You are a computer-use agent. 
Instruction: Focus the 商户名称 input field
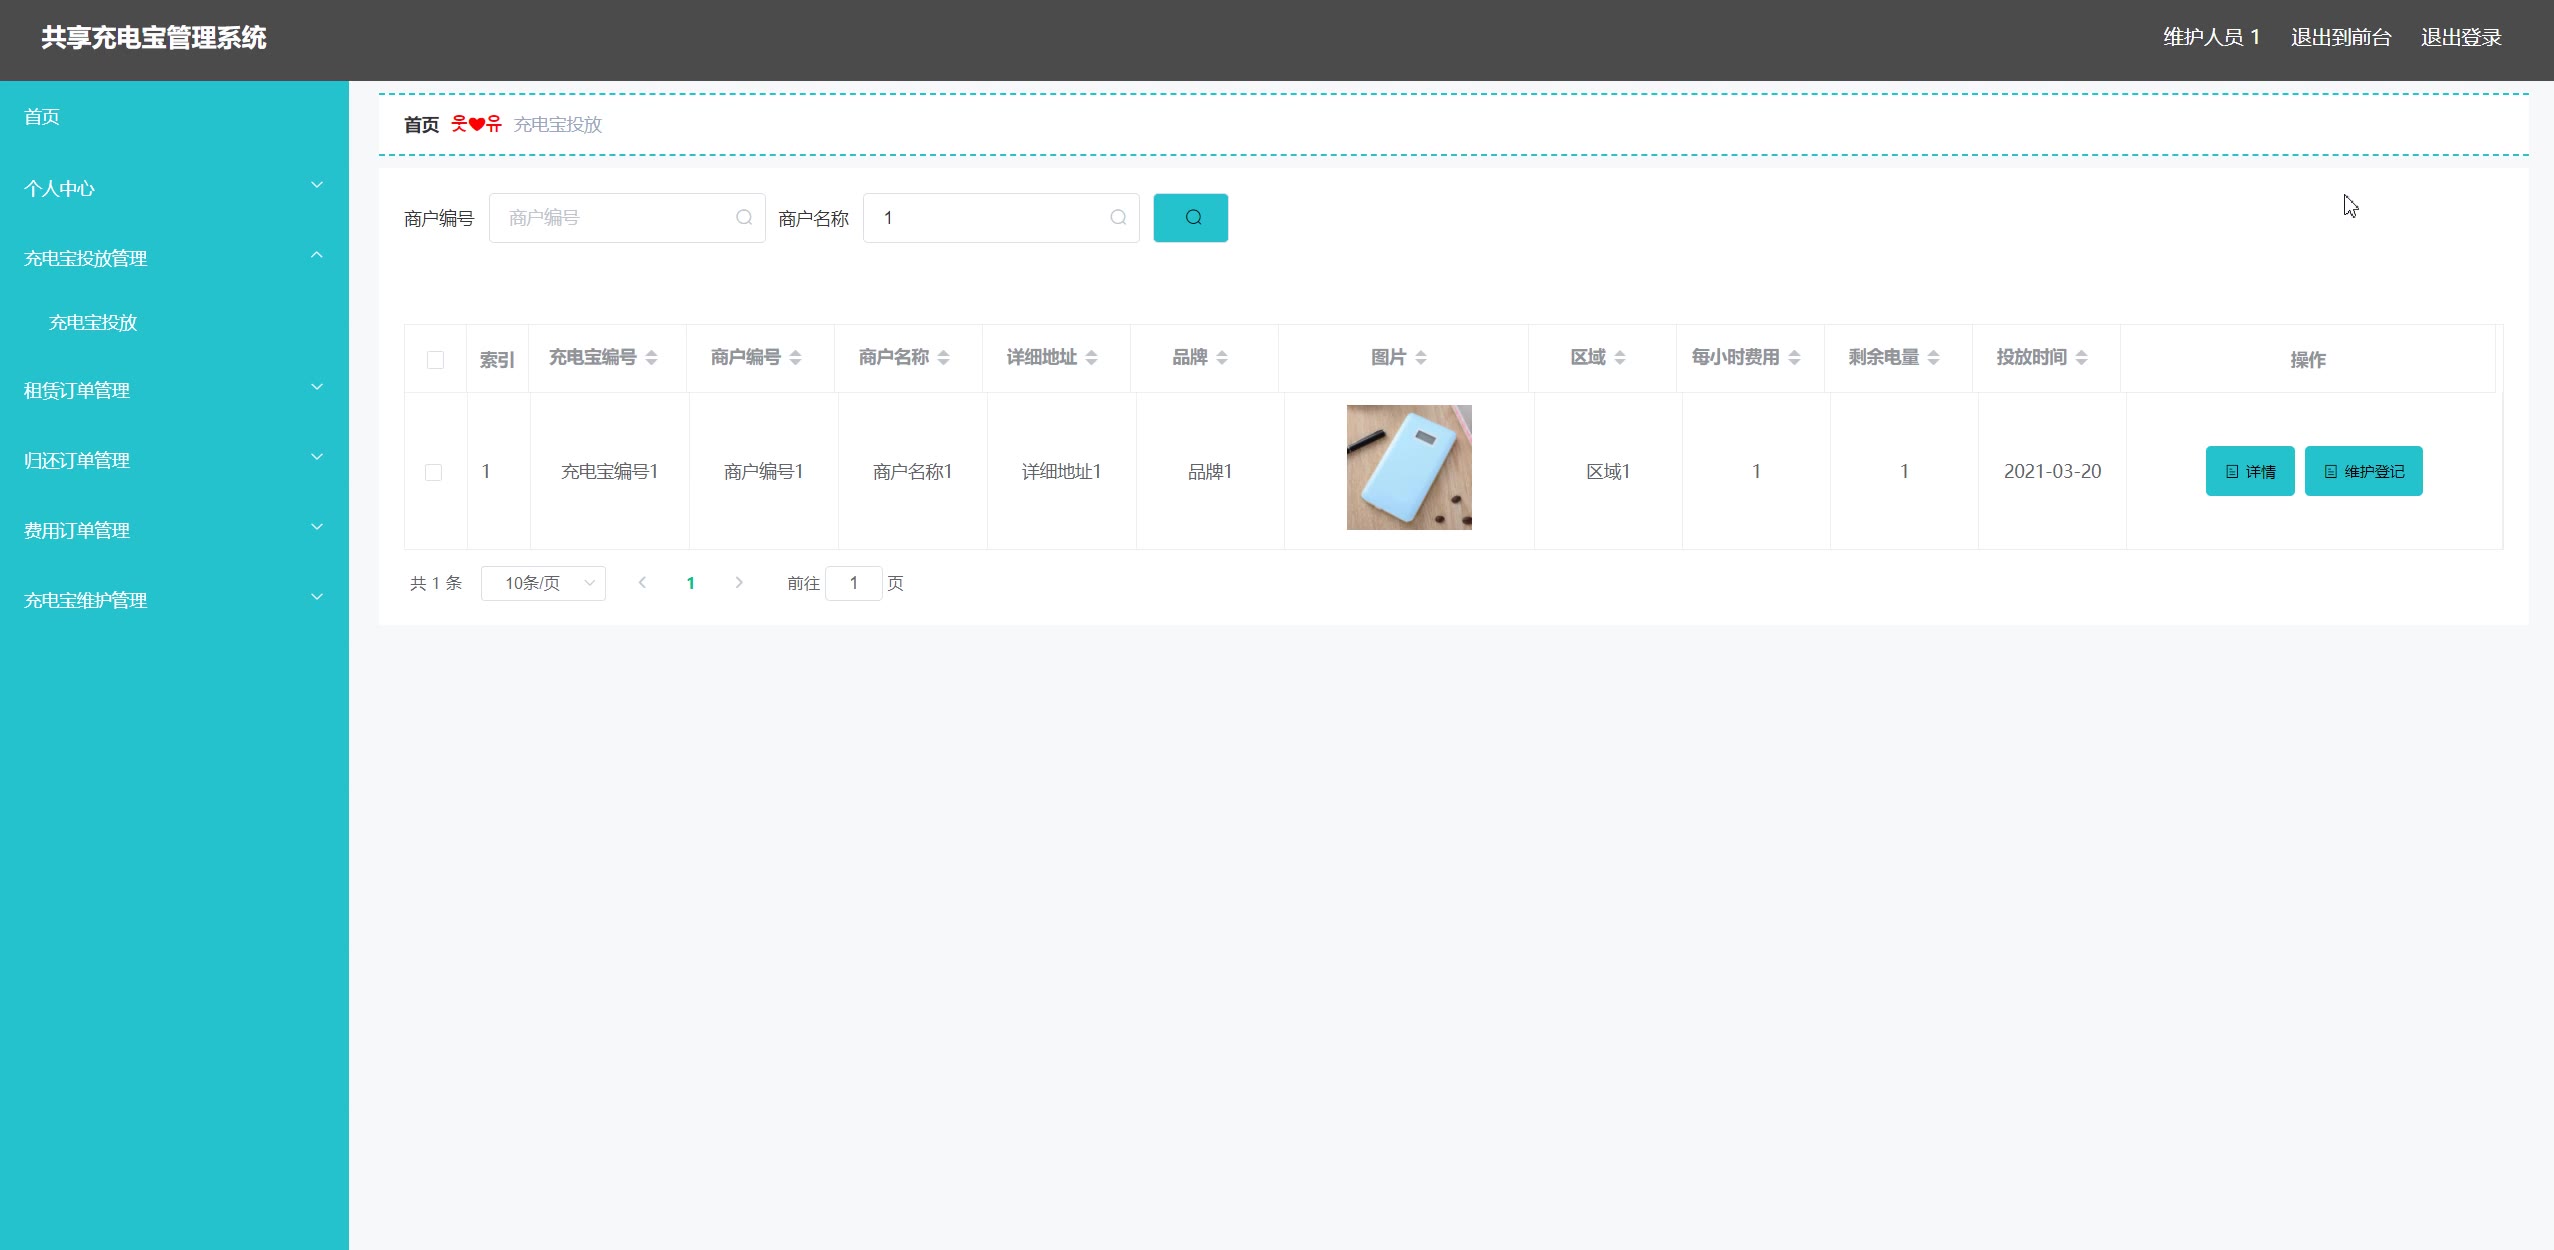pos(1001,218)
